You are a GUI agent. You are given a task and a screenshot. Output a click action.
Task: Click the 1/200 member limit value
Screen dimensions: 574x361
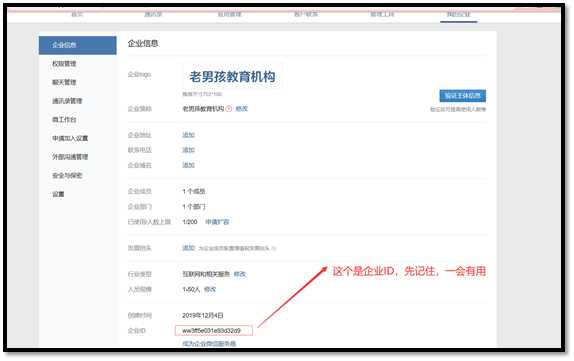pos(190,222)
